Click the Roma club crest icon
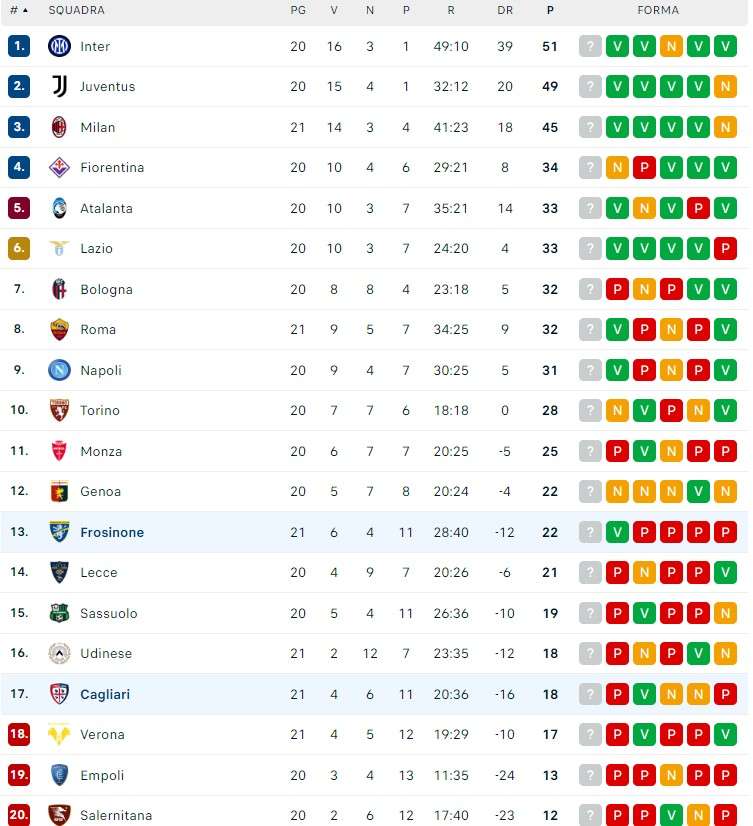The width and height of the screenshot is (753, 826). pyautogui.click(x=60, y=330)
